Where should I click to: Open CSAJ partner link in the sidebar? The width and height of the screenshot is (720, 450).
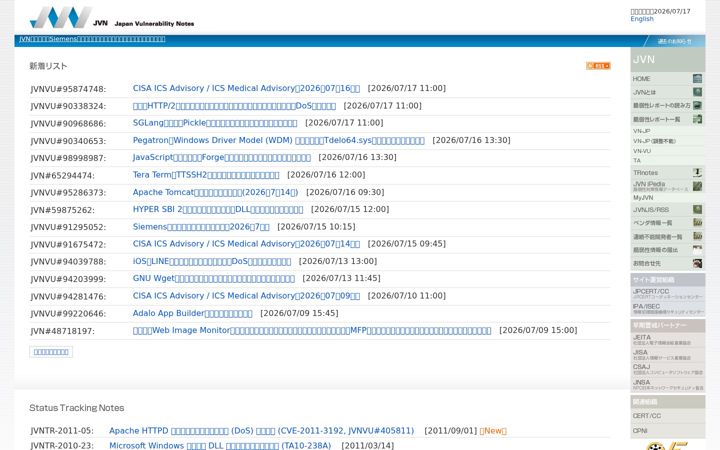tap(668, 369)
